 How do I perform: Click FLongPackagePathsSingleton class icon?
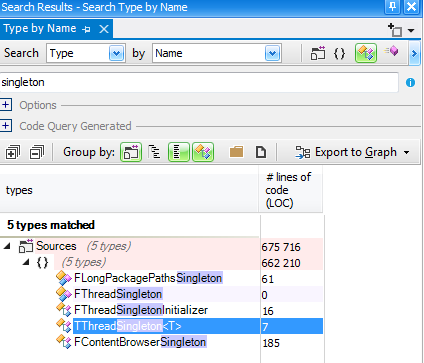(64, 277)
